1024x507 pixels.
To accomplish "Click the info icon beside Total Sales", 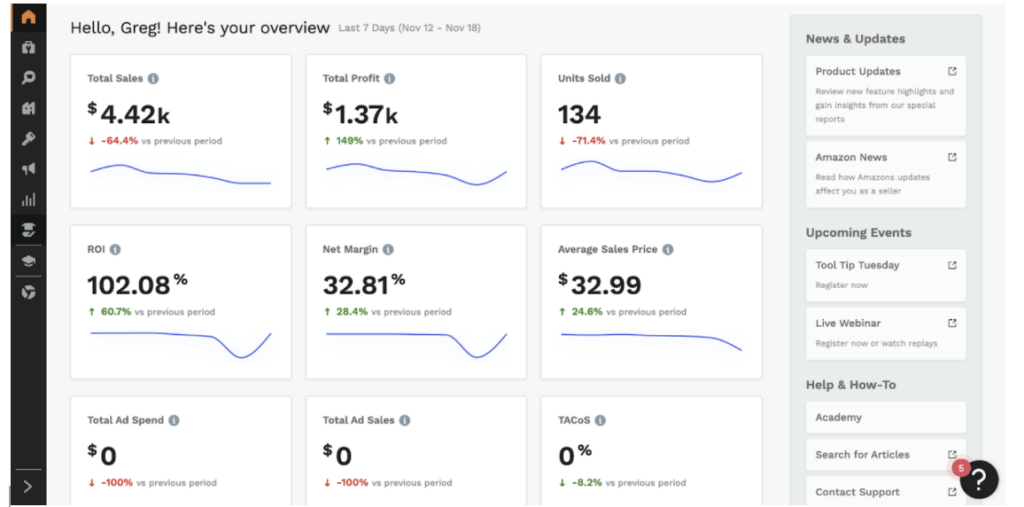I will click(153, 78).
